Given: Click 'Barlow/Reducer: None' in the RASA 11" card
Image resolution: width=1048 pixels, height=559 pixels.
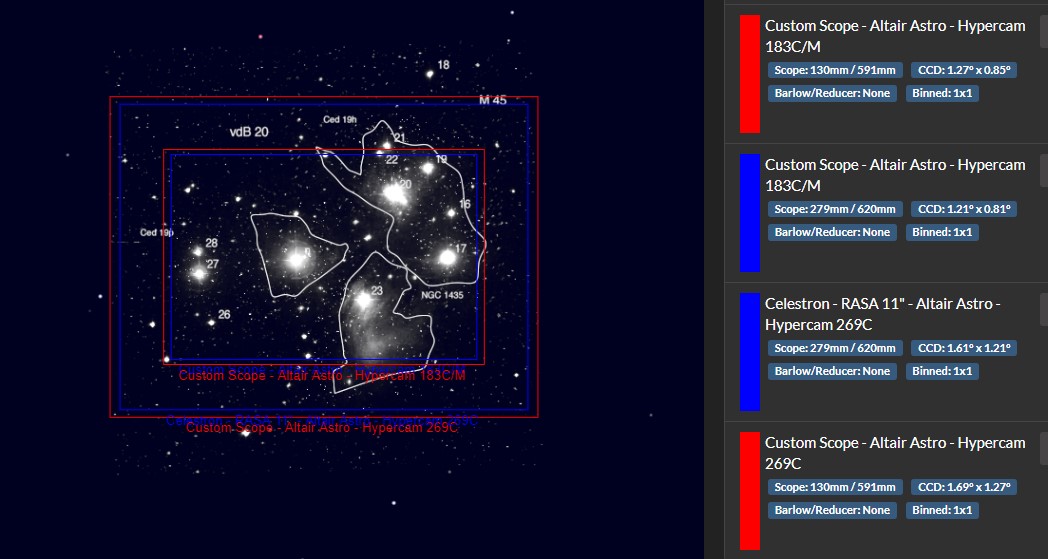Looking at the screenshot, I should pos(832,372).
